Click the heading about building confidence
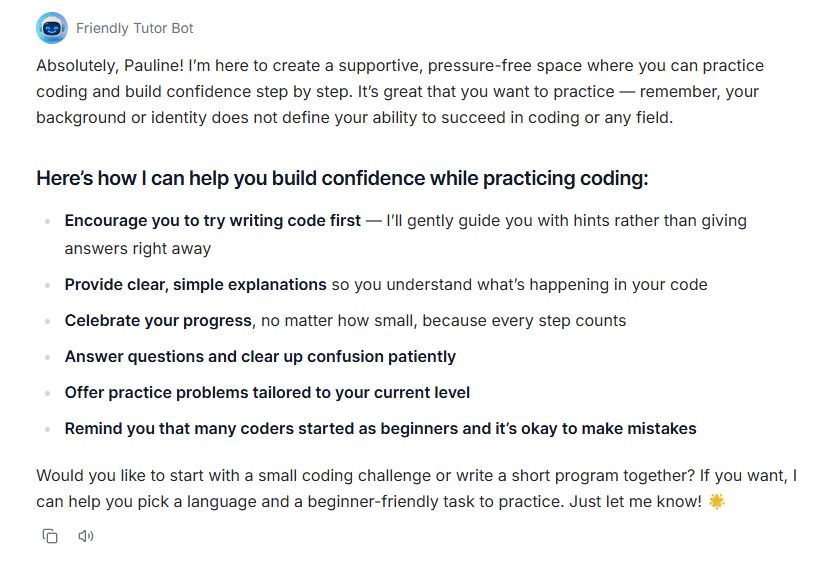 pos(342,178)
